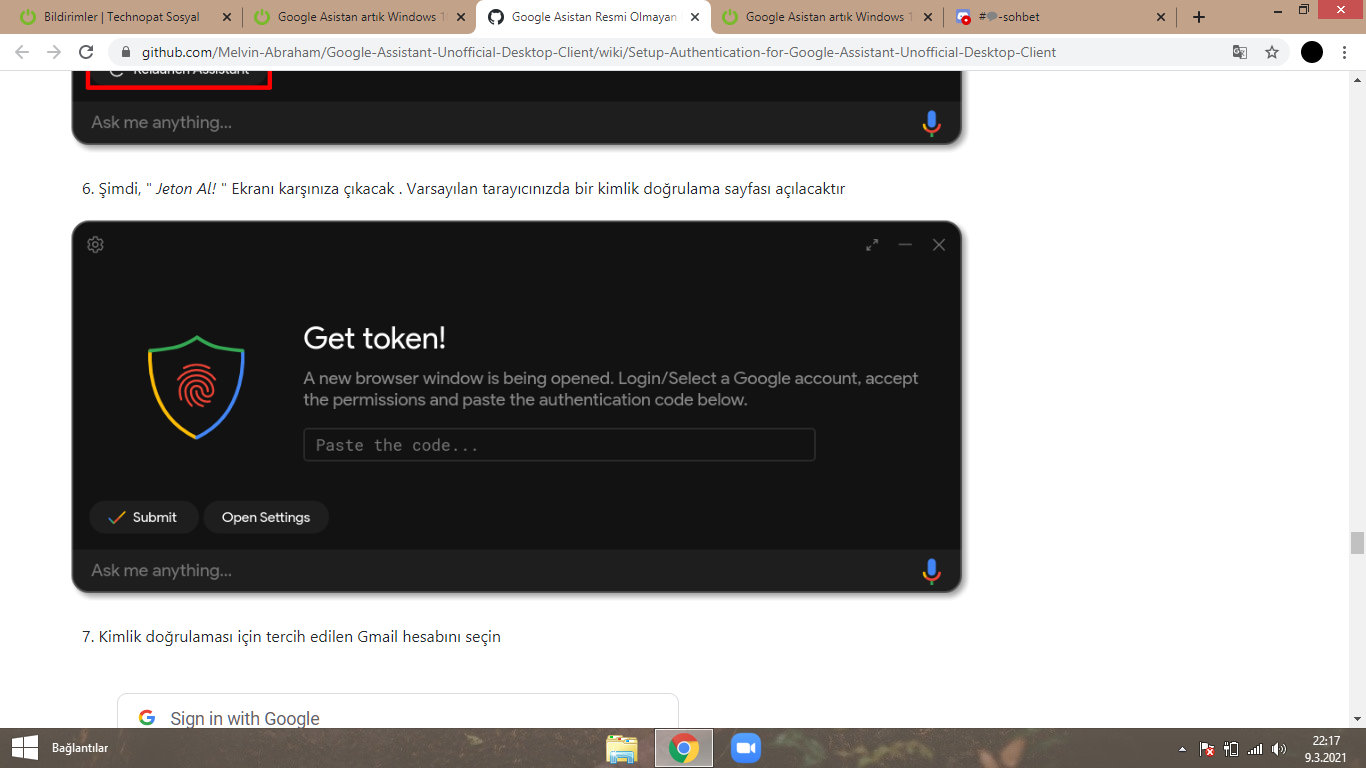Screen dimensions: 1366x768
Task: Close the Google Asistan Resmi Olmayan tab
Action: click(x=695, y=17)
